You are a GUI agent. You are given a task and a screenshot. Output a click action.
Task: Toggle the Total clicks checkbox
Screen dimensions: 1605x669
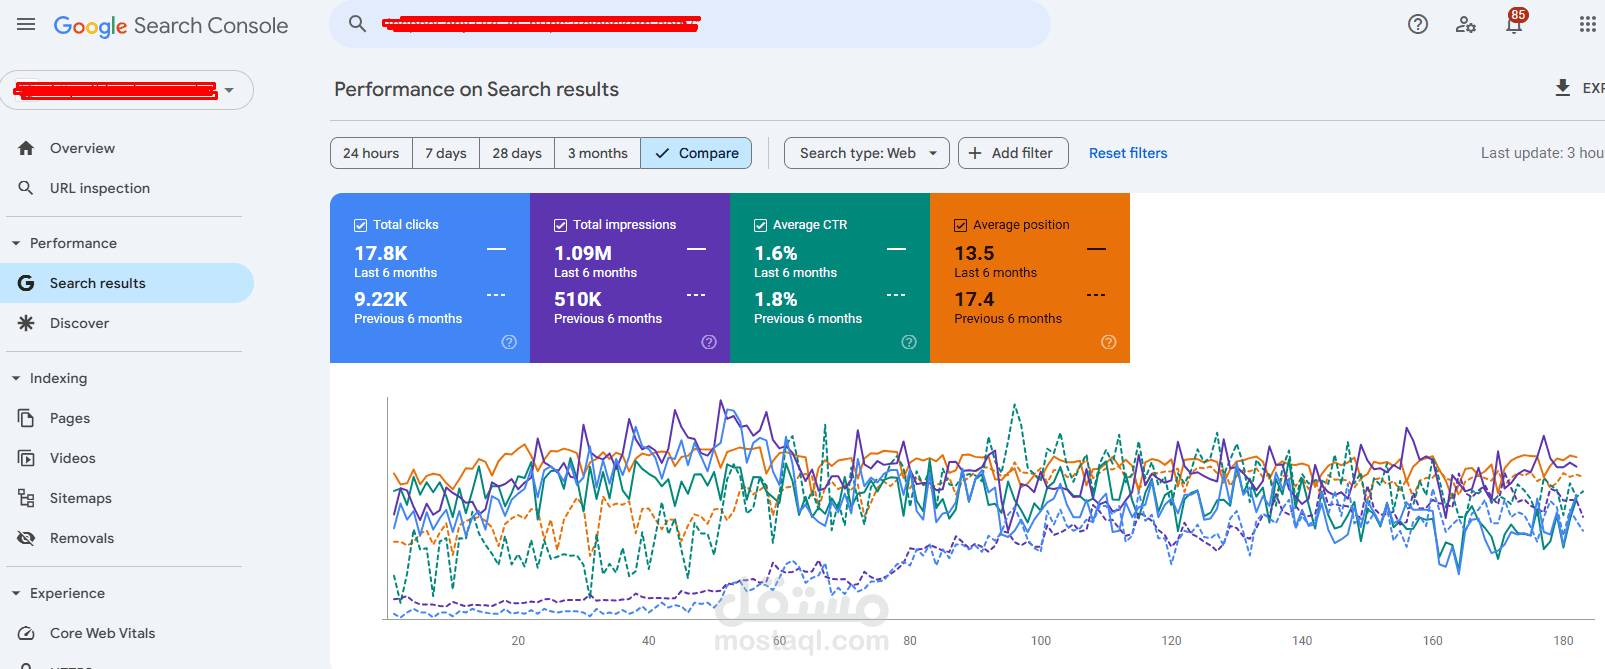coord(361,225)
